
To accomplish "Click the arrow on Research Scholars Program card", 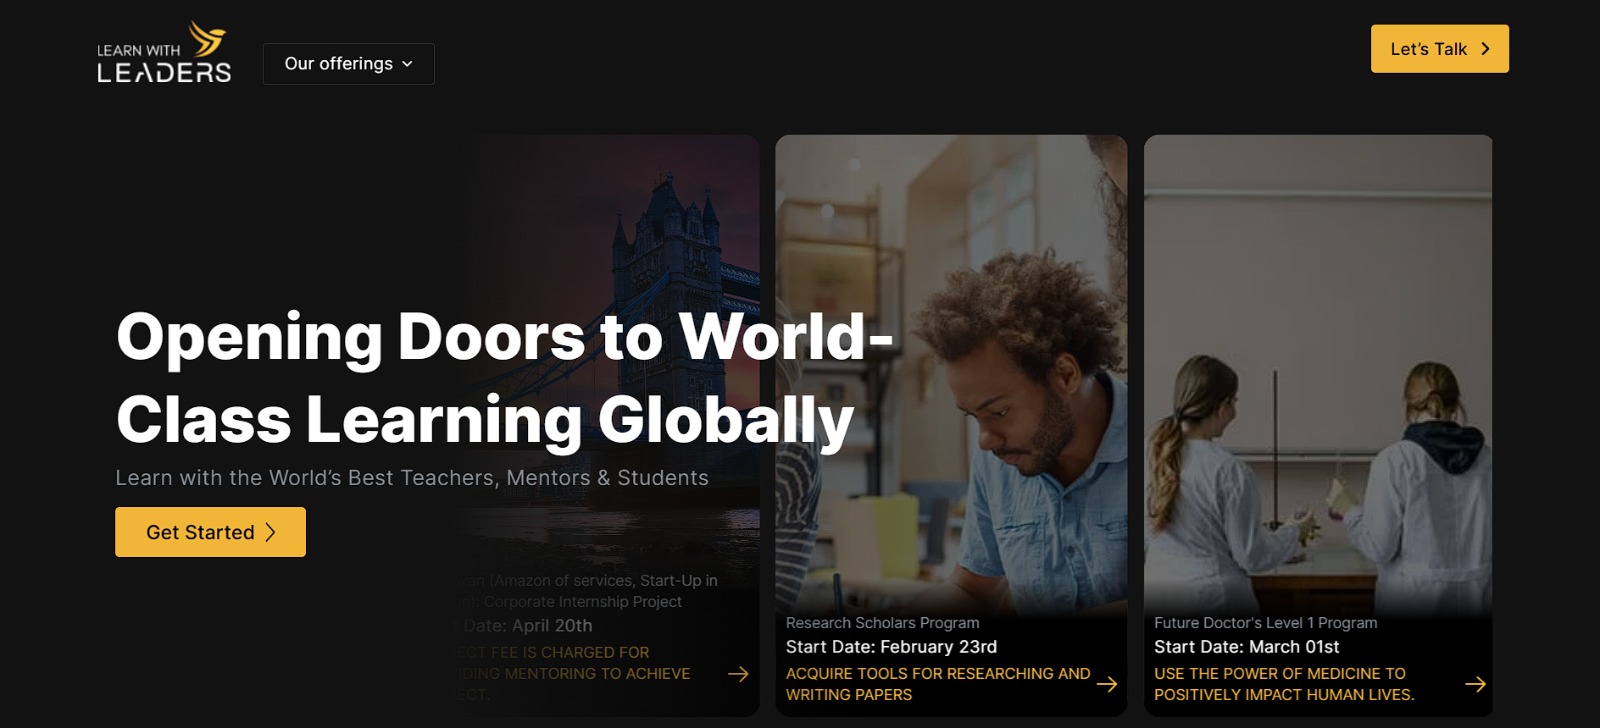I will click(1106, 684).
